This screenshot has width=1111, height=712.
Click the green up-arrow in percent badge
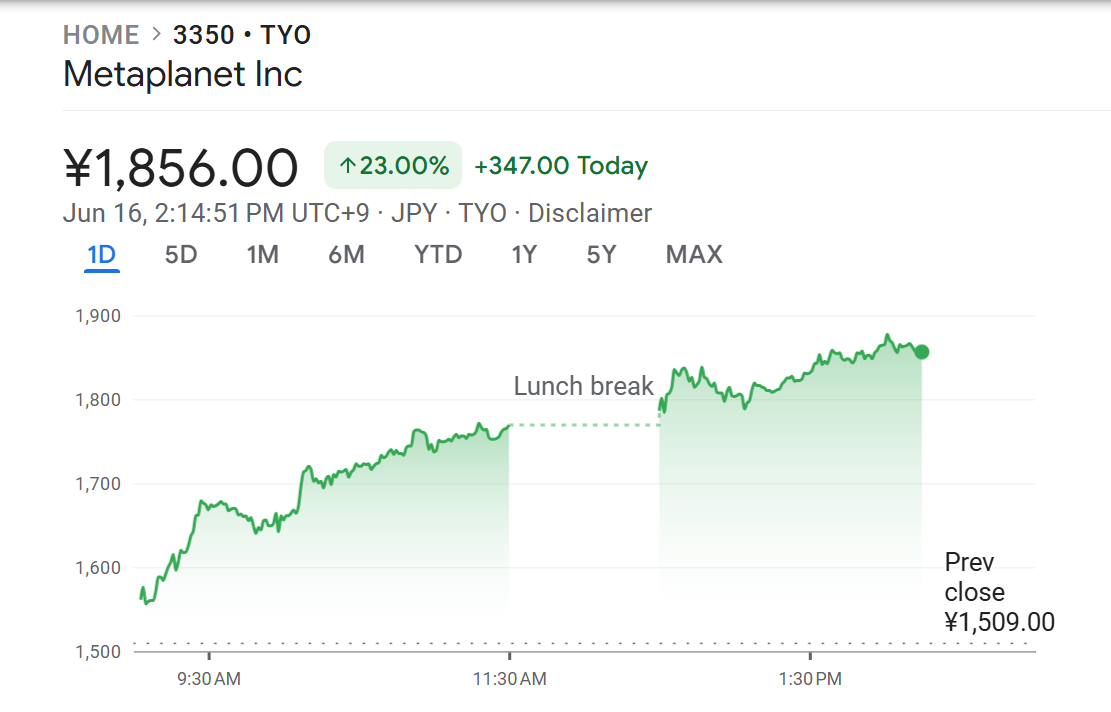[347, 166]
